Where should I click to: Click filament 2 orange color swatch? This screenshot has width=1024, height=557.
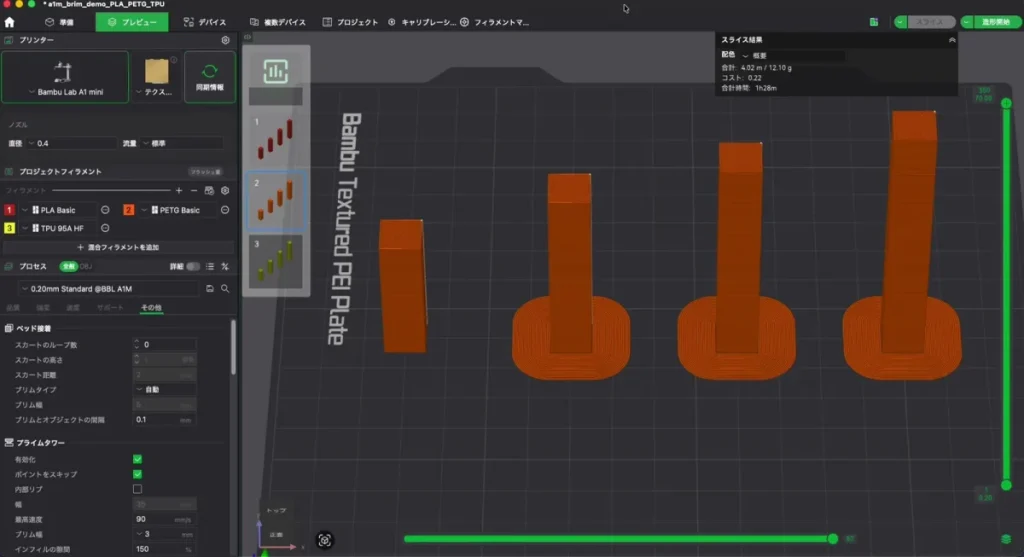tap(128, 210)
